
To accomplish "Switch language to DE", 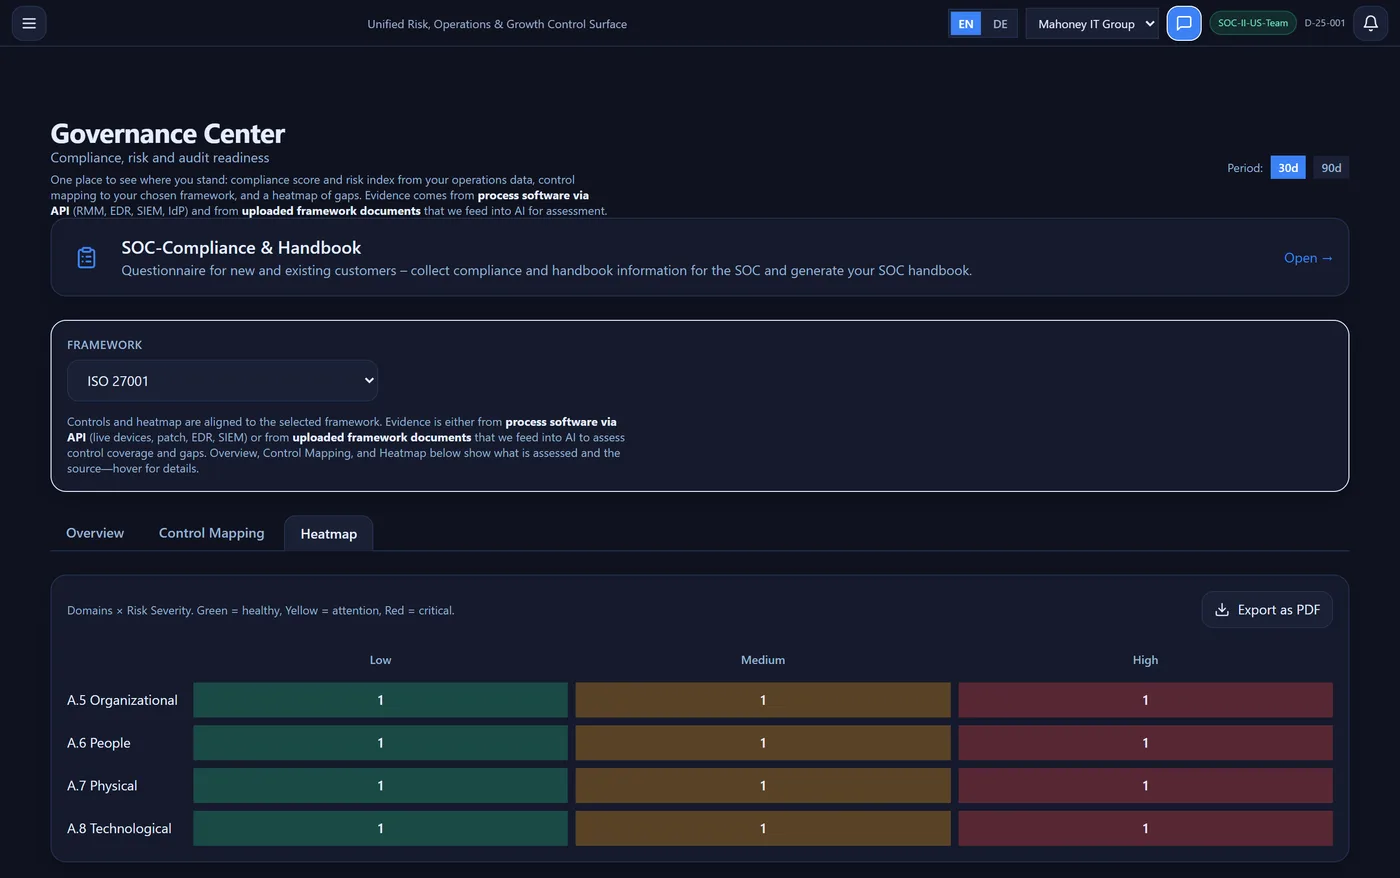I will pos(999,22).
